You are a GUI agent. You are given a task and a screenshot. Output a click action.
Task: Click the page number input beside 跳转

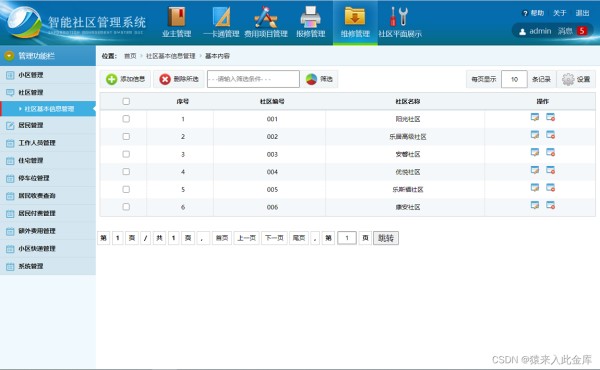click(347, 238)
